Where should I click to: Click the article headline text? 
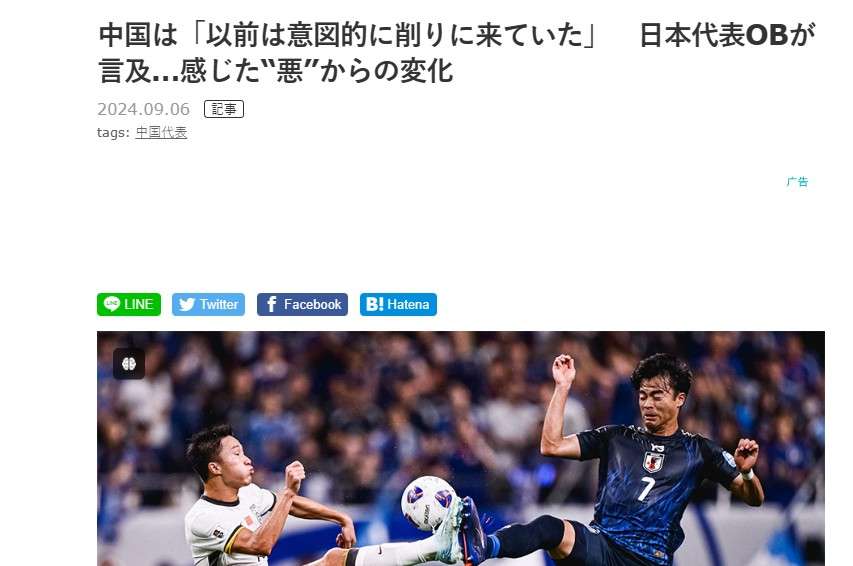(x=457, y=53)
